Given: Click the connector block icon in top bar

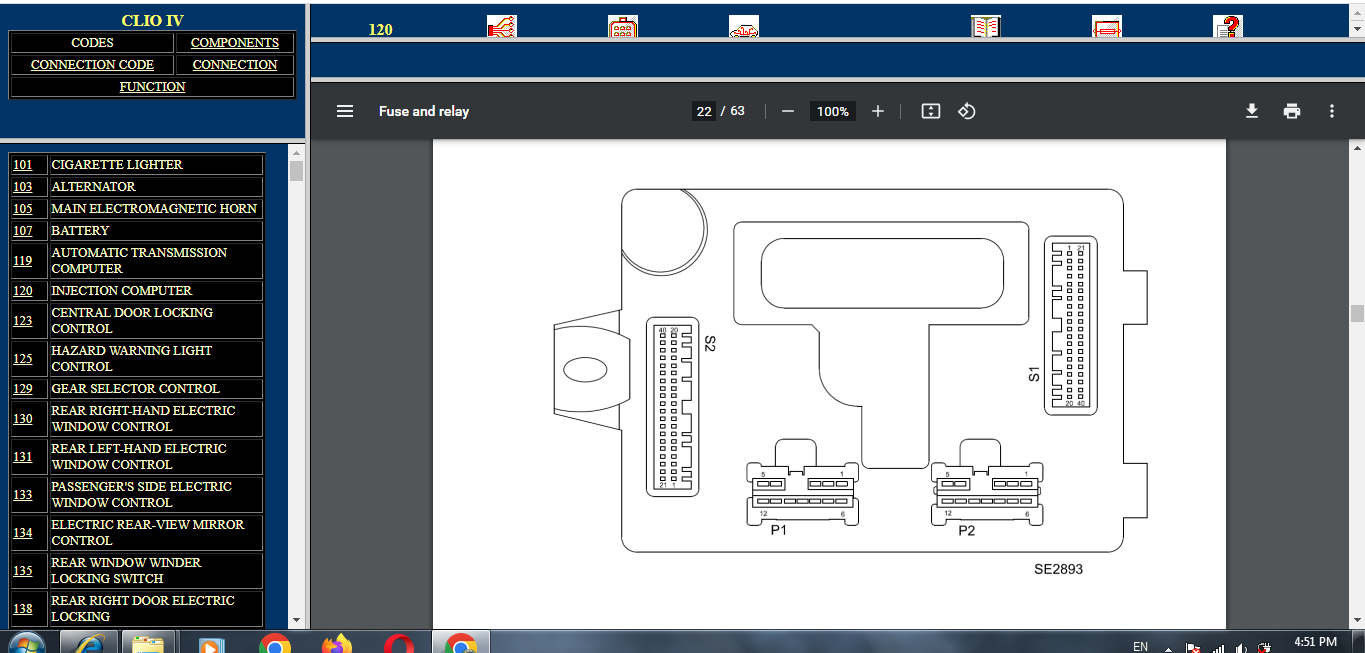Looking at the screenshot, I should point(622,28).
